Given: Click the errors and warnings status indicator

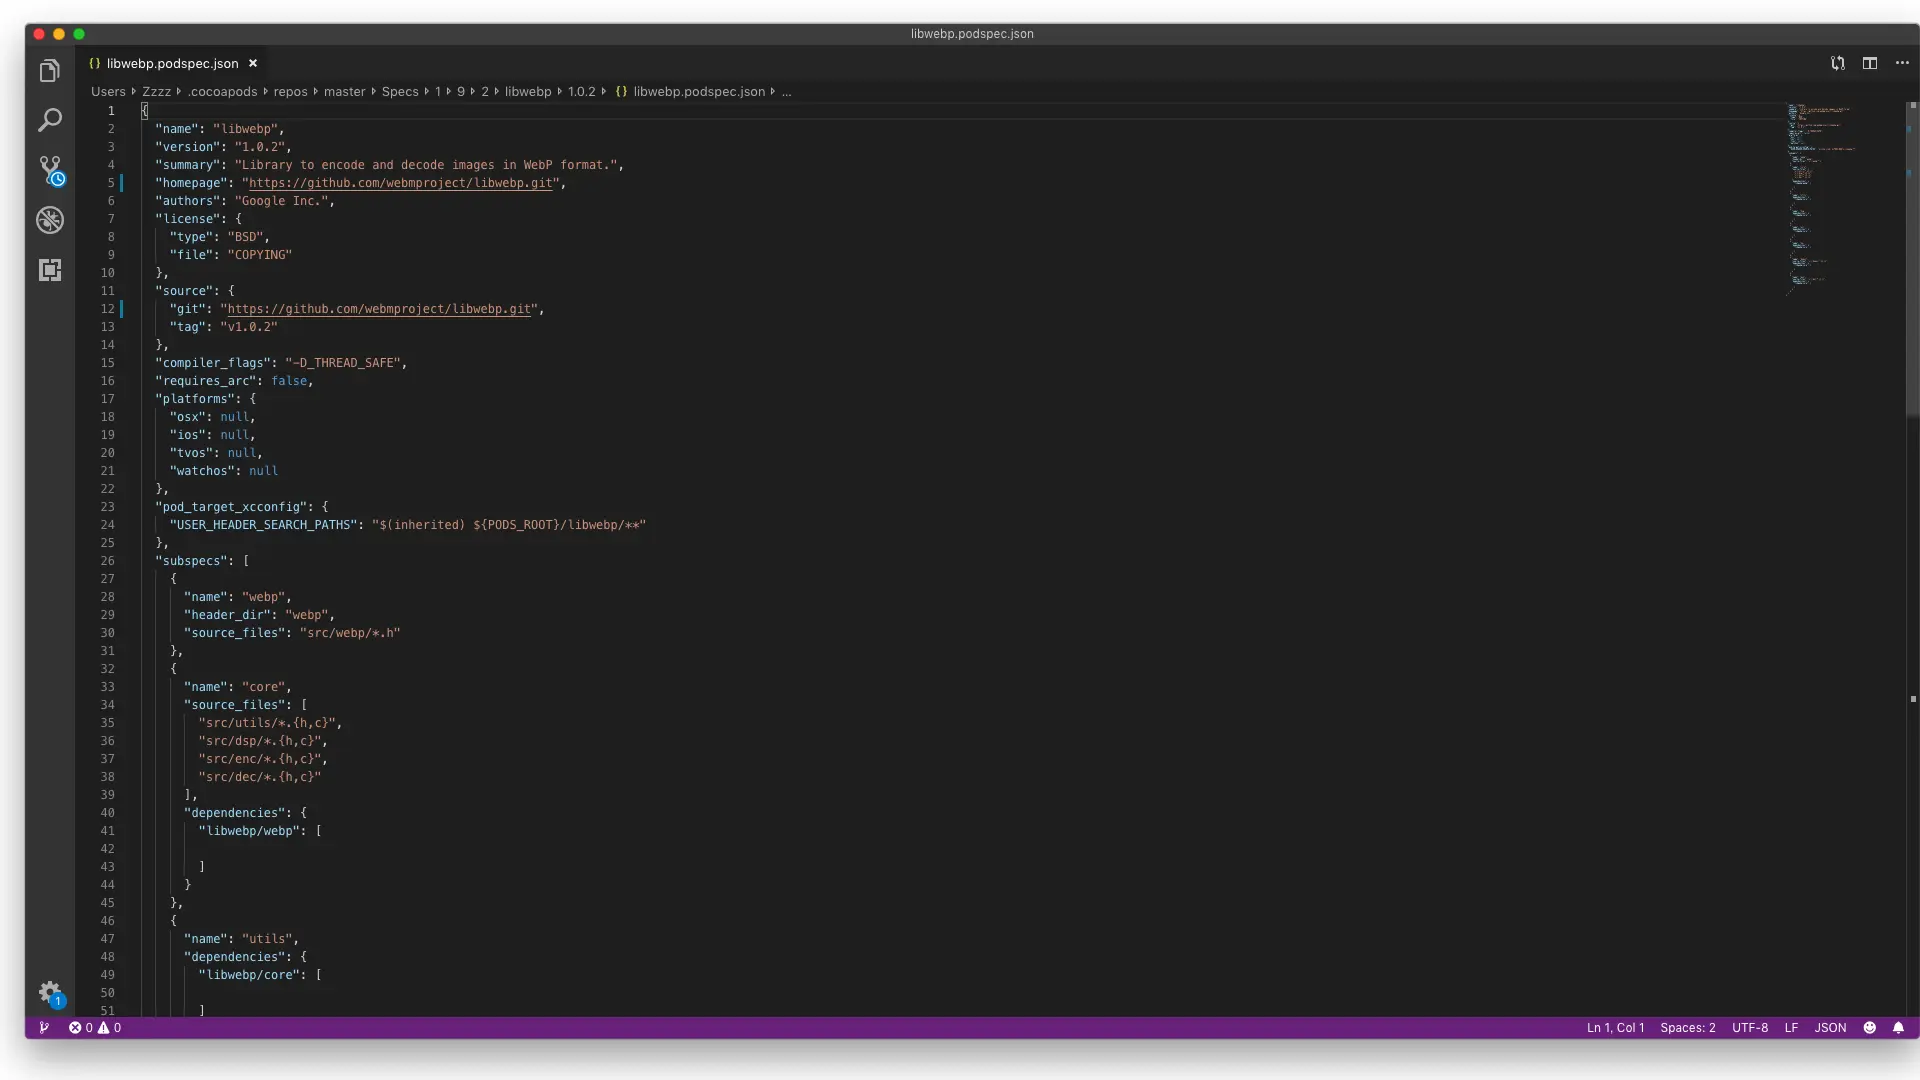Looking at the screenshot, I should coord(95,1027).
